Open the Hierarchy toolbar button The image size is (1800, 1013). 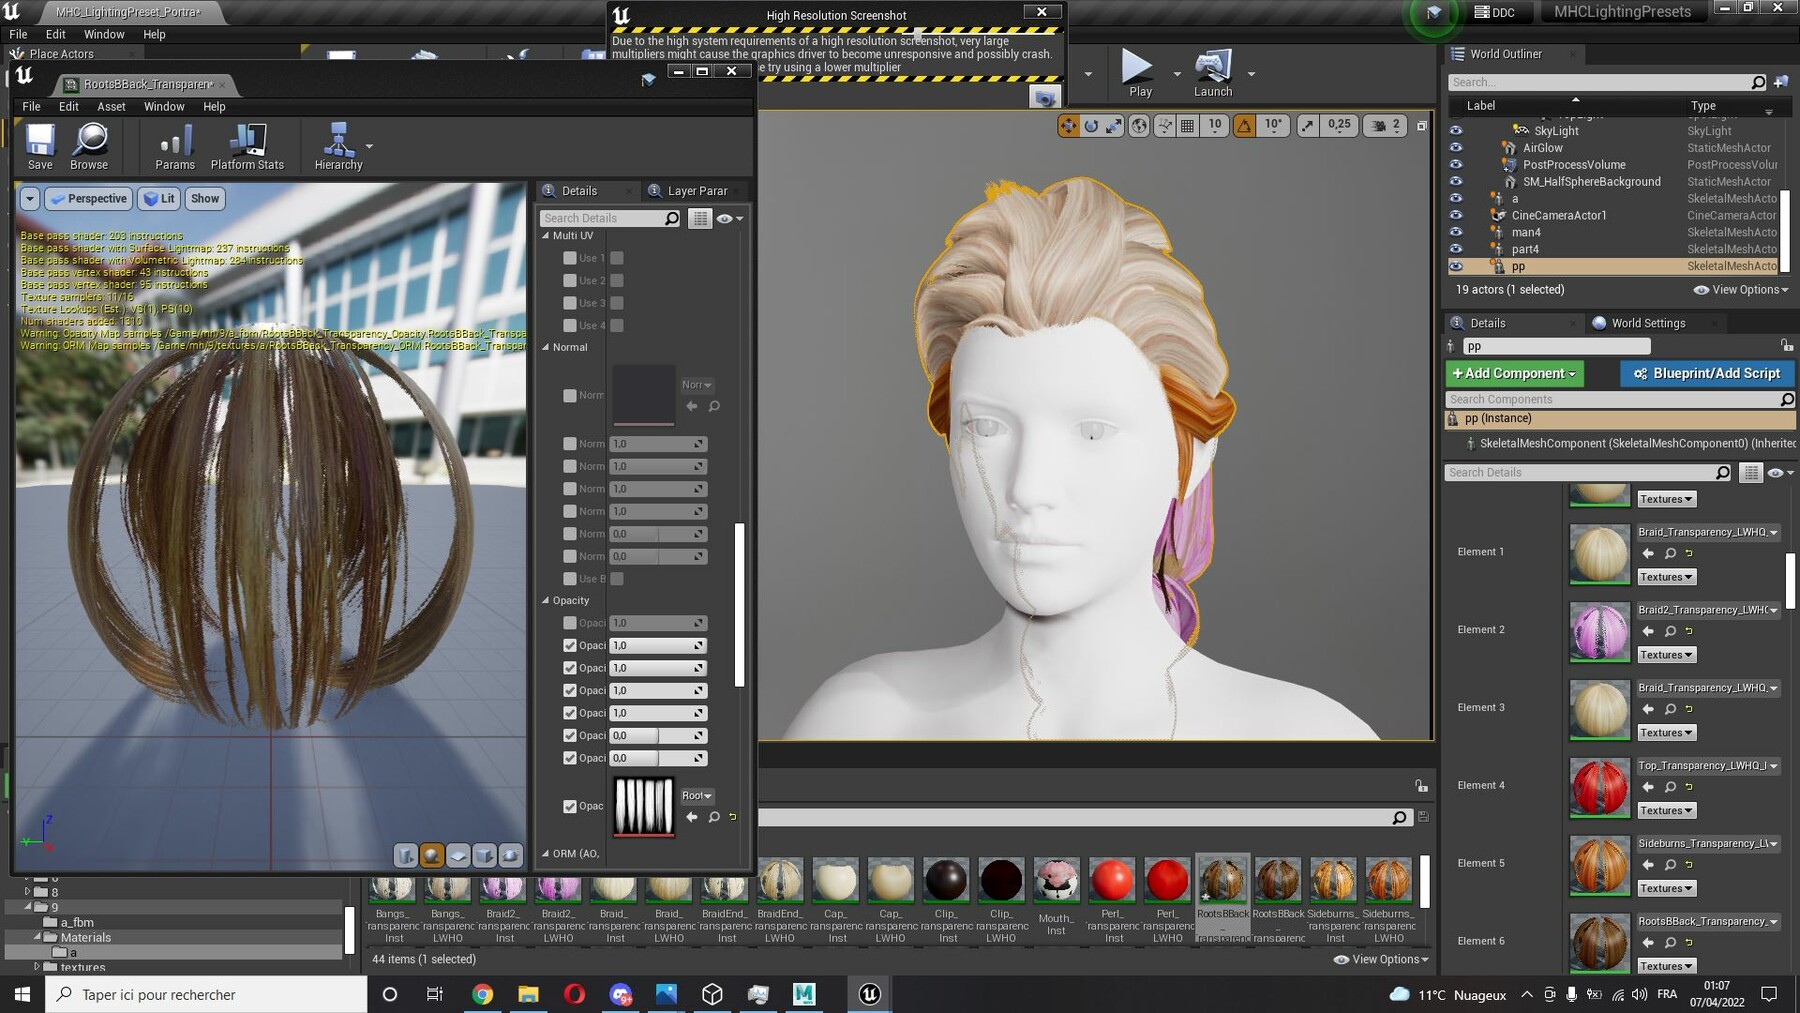click(x=338, y=147)
